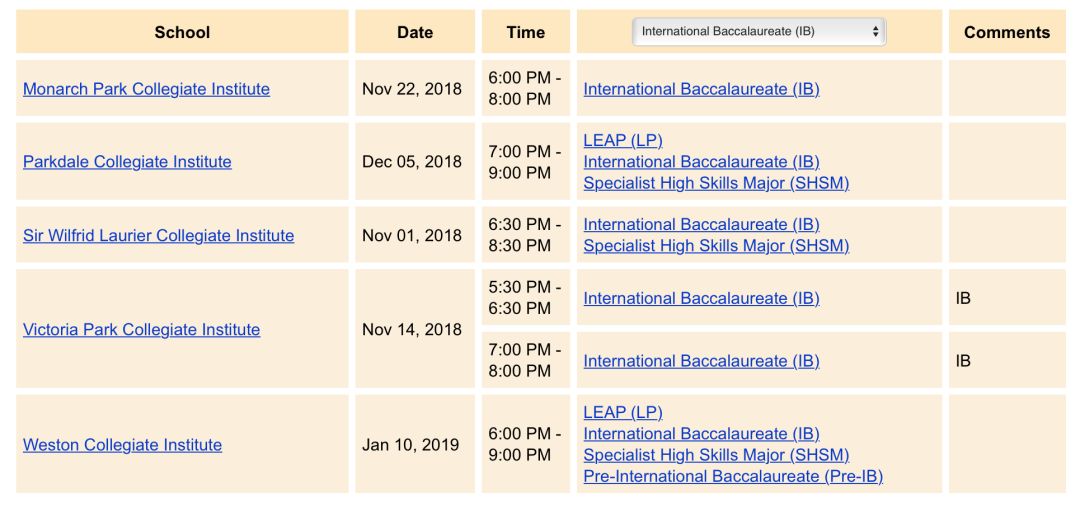Click Parkdale's International Baccalaureate (IB) link
This screenshot has width=1080, height=507.
click(701, 162)
